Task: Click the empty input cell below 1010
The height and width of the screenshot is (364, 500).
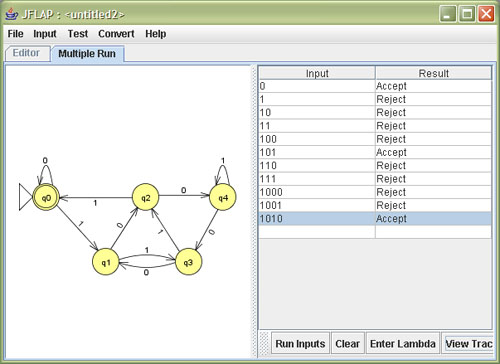Action: [317, 232]
